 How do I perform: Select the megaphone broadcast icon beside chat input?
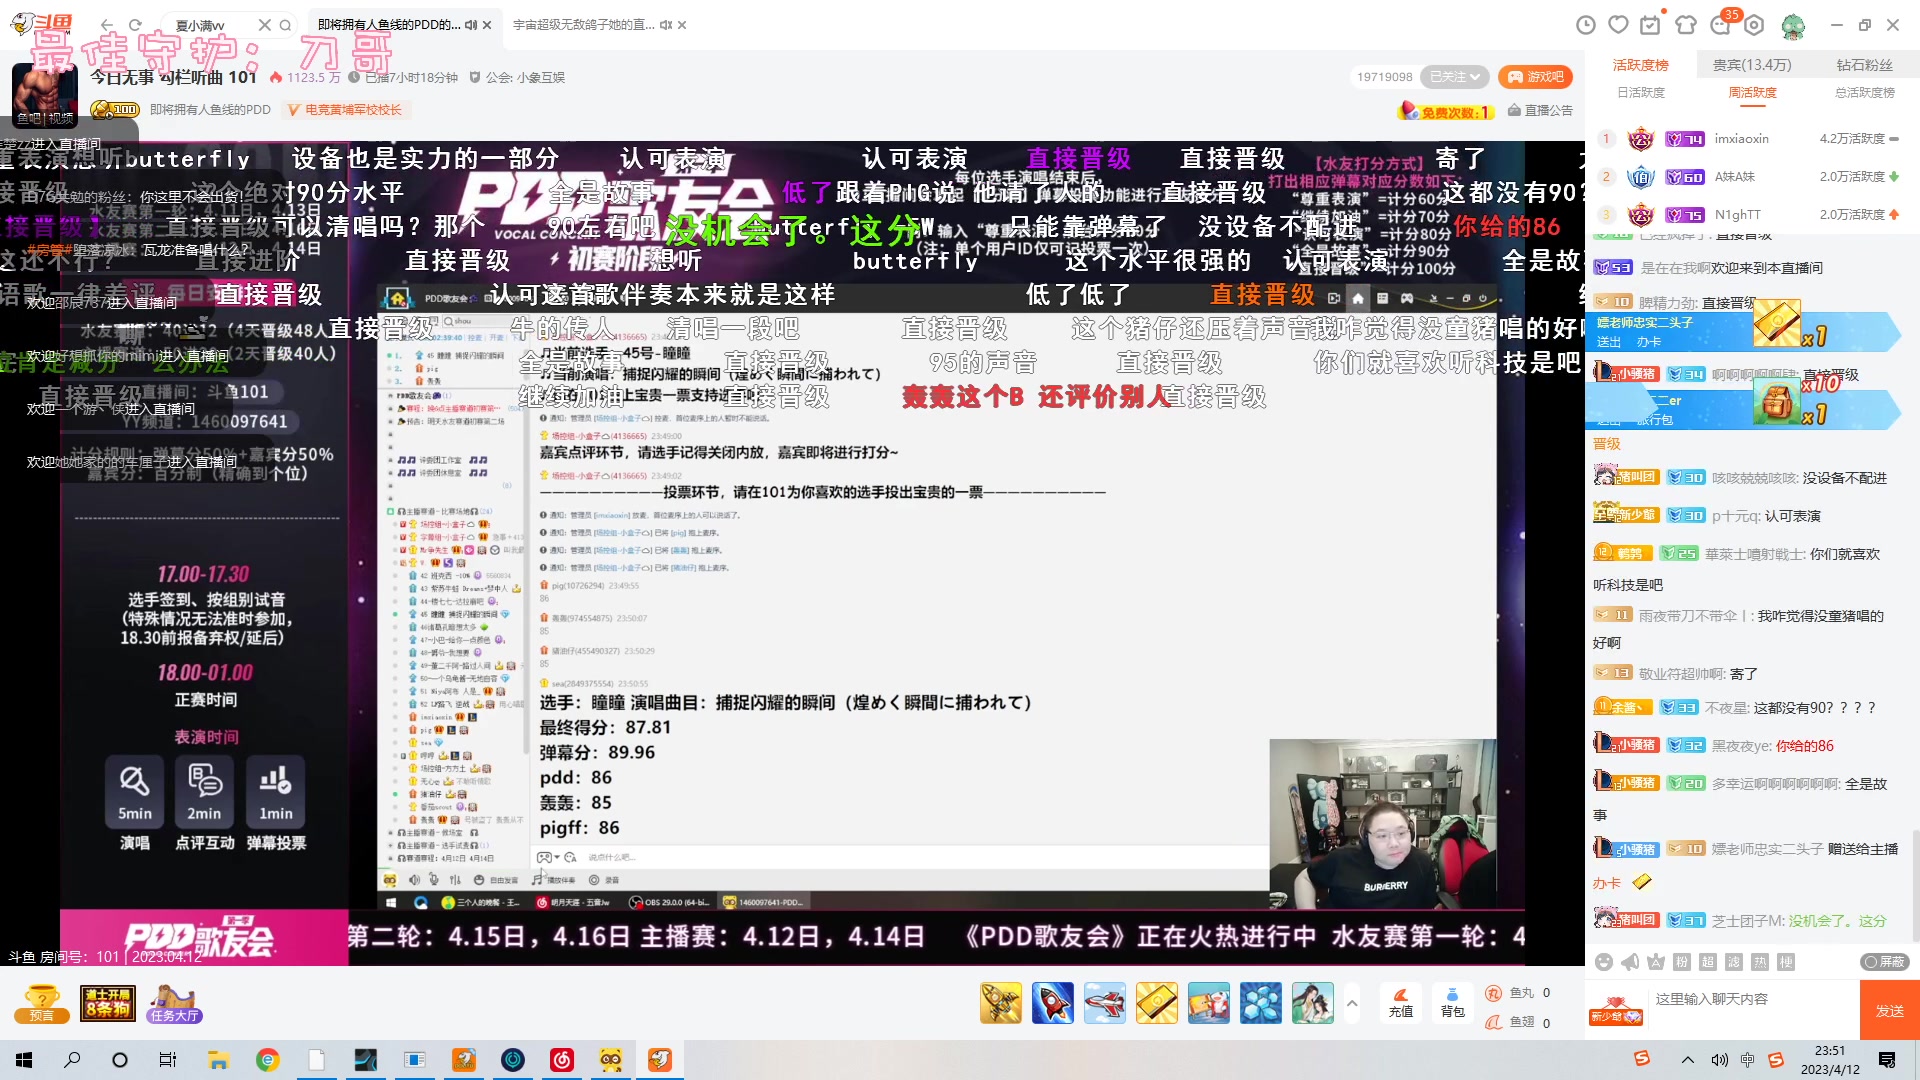[x=1630, y=962]
